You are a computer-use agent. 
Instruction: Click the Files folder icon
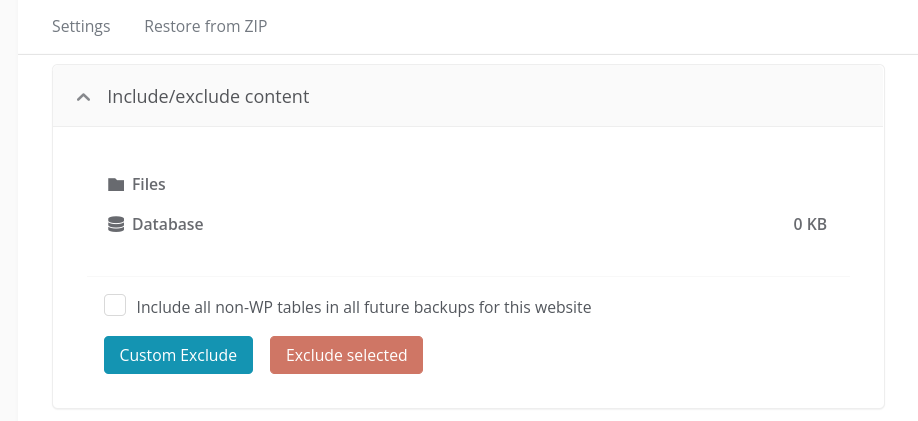pyautogui.click(x=116, y=184)
